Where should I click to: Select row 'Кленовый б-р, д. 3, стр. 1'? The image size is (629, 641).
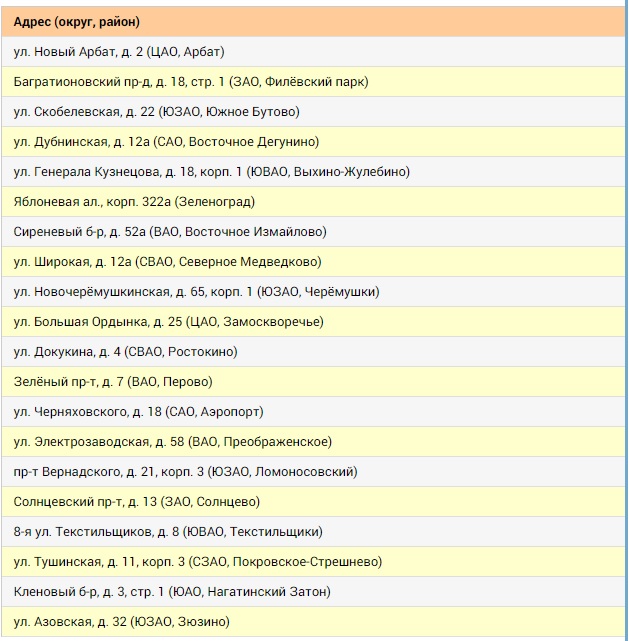[x=313, y=592]
